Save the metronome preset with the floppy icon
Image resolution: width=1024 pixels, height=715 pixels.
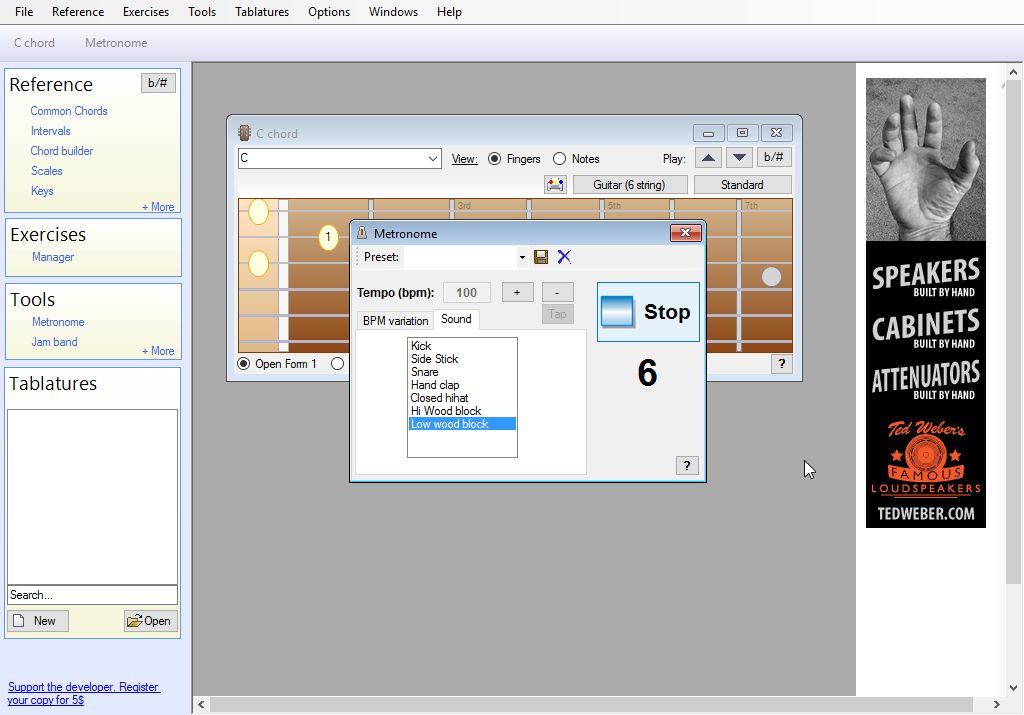(541, 257)
